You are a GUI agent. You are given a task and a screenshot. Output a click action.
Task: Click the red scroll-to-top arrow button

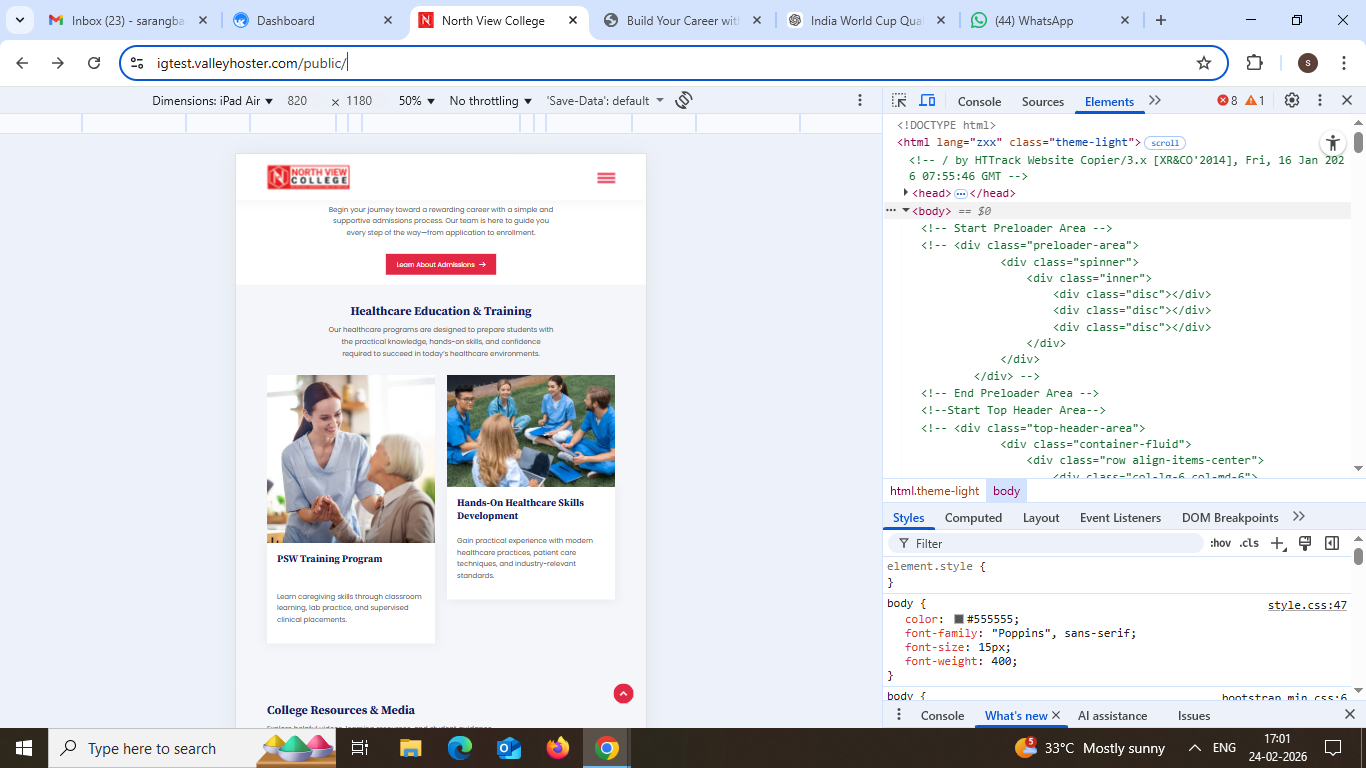tap(623, 693)
